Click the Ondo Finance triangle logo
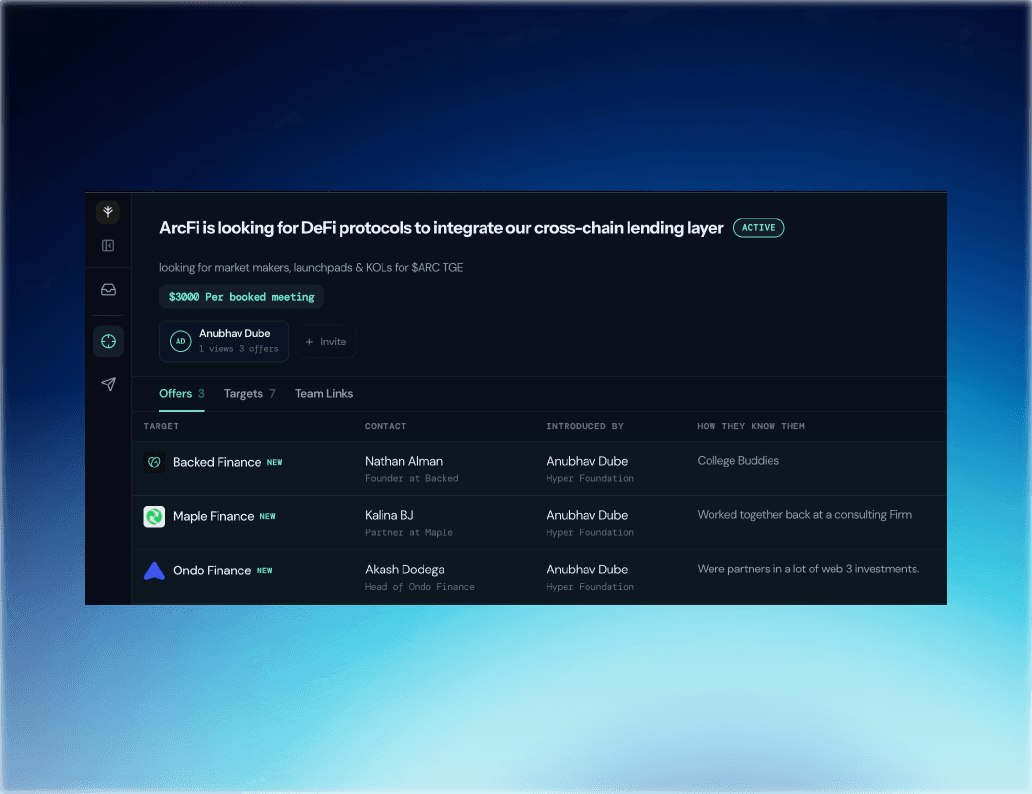Screen dimensions: 1032x794 pos(154,571)
